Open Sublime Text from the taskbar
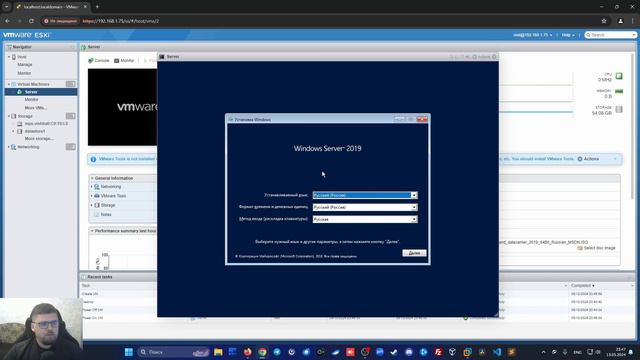This screenshot has height=360, width=640. click(x=511, y=352)
